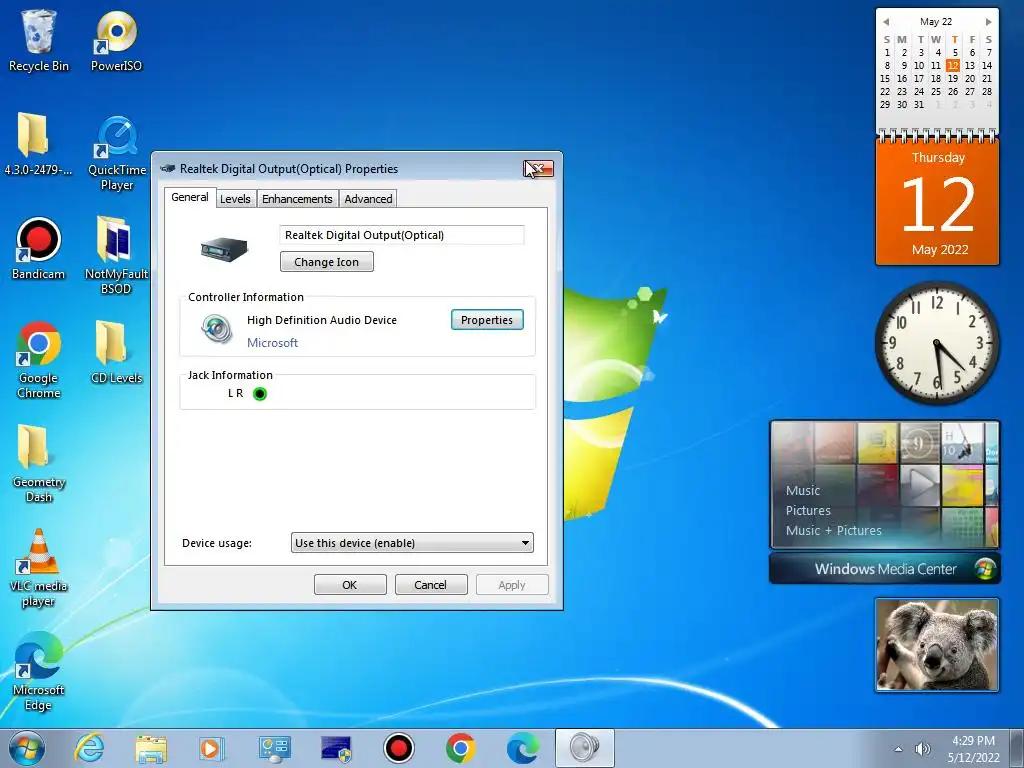Screen dimensions: 1024x768
Task: Select the NotMyFault BSOD folder icon
Action: point(116,255)
